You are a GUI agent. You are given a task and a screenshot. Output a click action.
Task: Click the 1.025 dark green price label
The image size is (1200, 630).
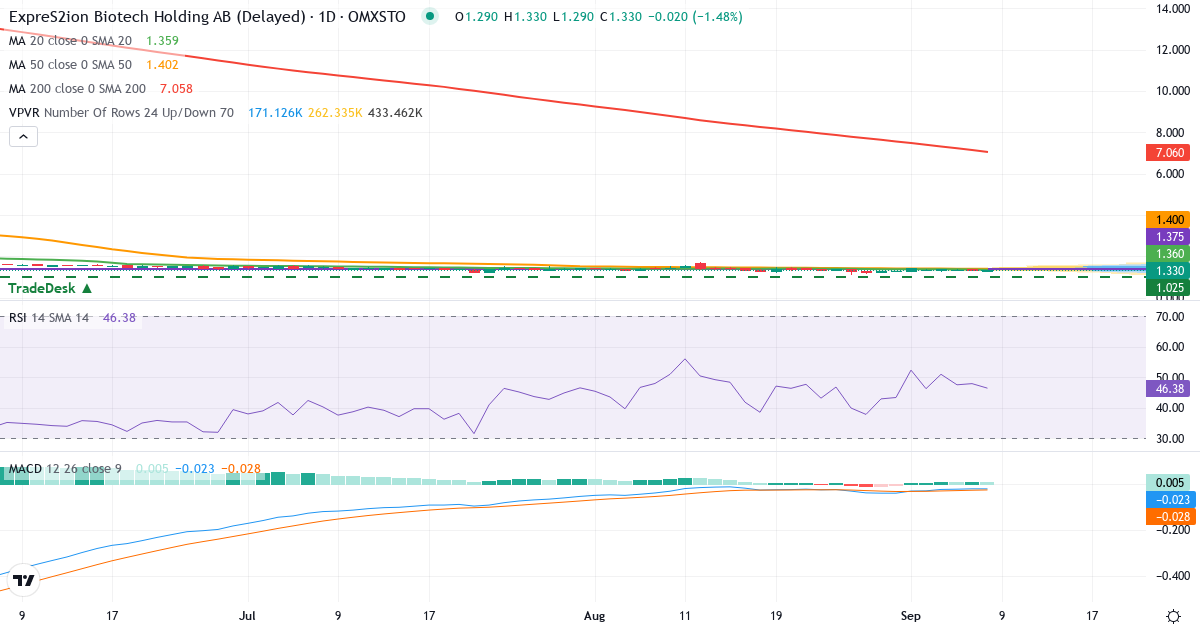pyautogui.click(x=1169, y=288)
